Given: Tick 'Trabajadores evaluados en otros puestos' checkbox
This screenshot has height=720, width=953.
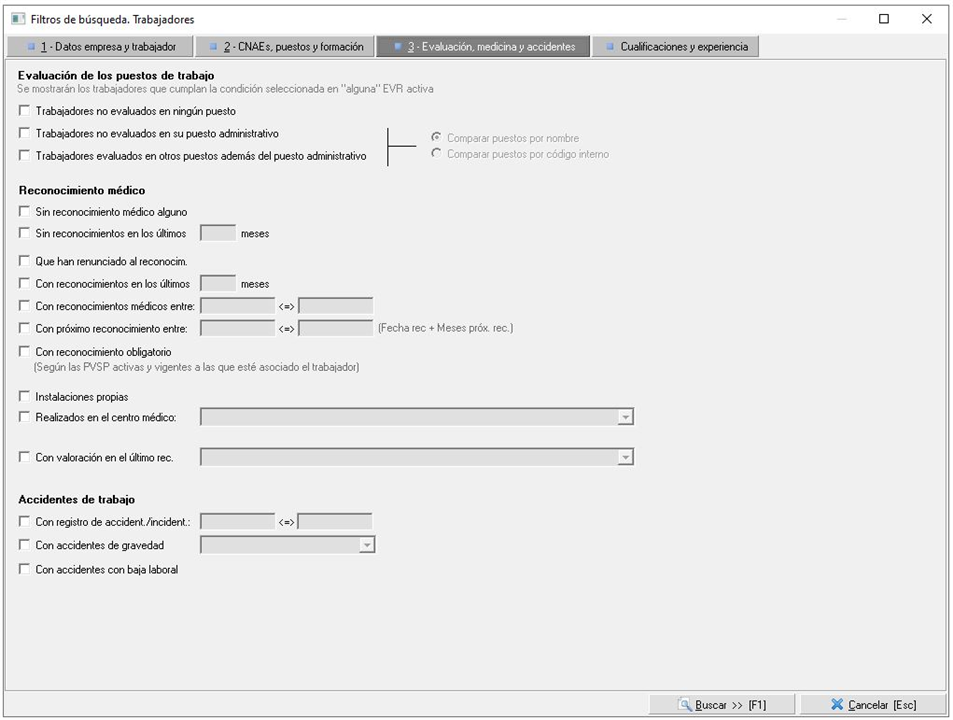Looking at the screenshot, I should pos(24,155).
